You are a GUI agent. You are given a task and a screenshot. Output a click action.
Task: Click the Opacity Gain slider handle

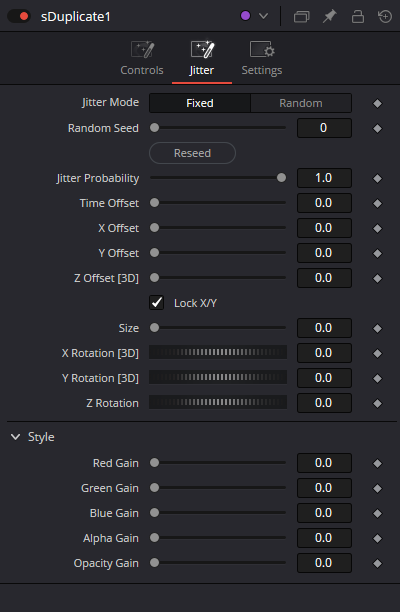(x=155, y=562)
